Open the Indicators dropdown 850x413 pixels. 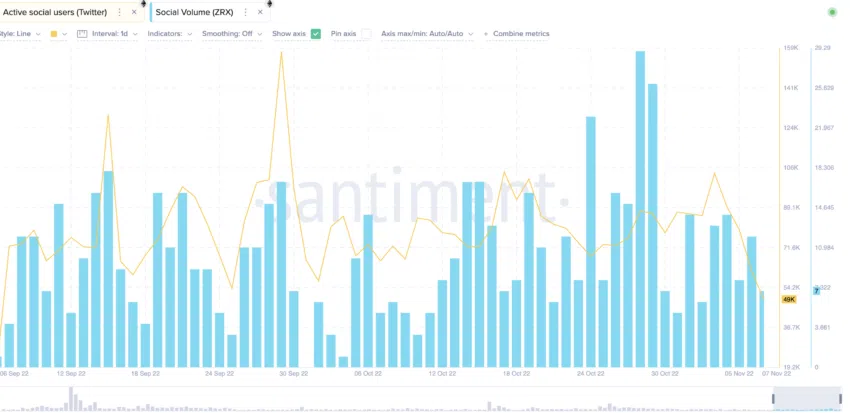coord(170,34)
